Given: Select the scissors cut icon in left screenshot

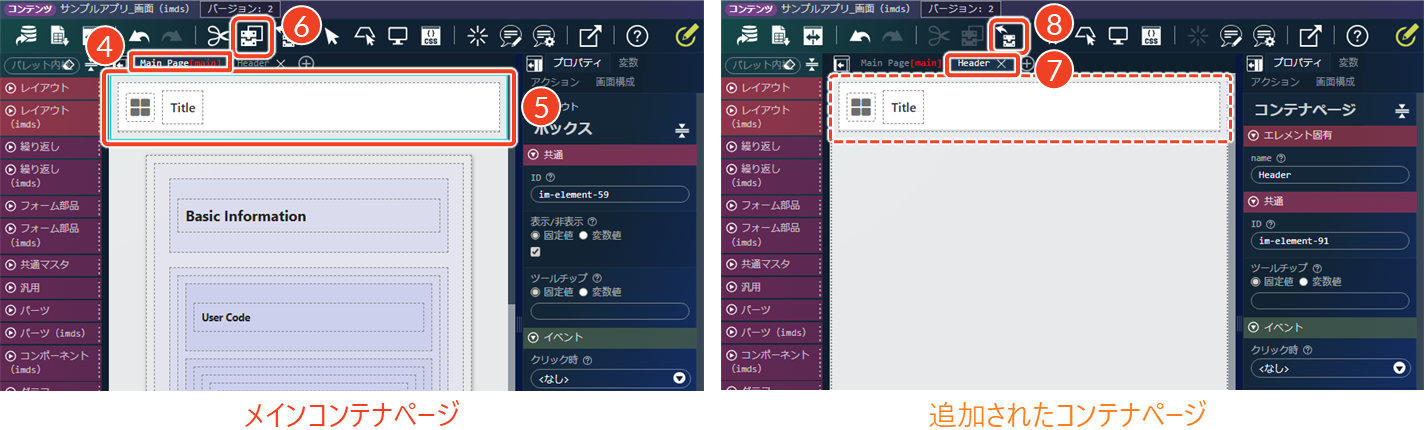Looking at the screenshot, I should (x=217, y=36).
